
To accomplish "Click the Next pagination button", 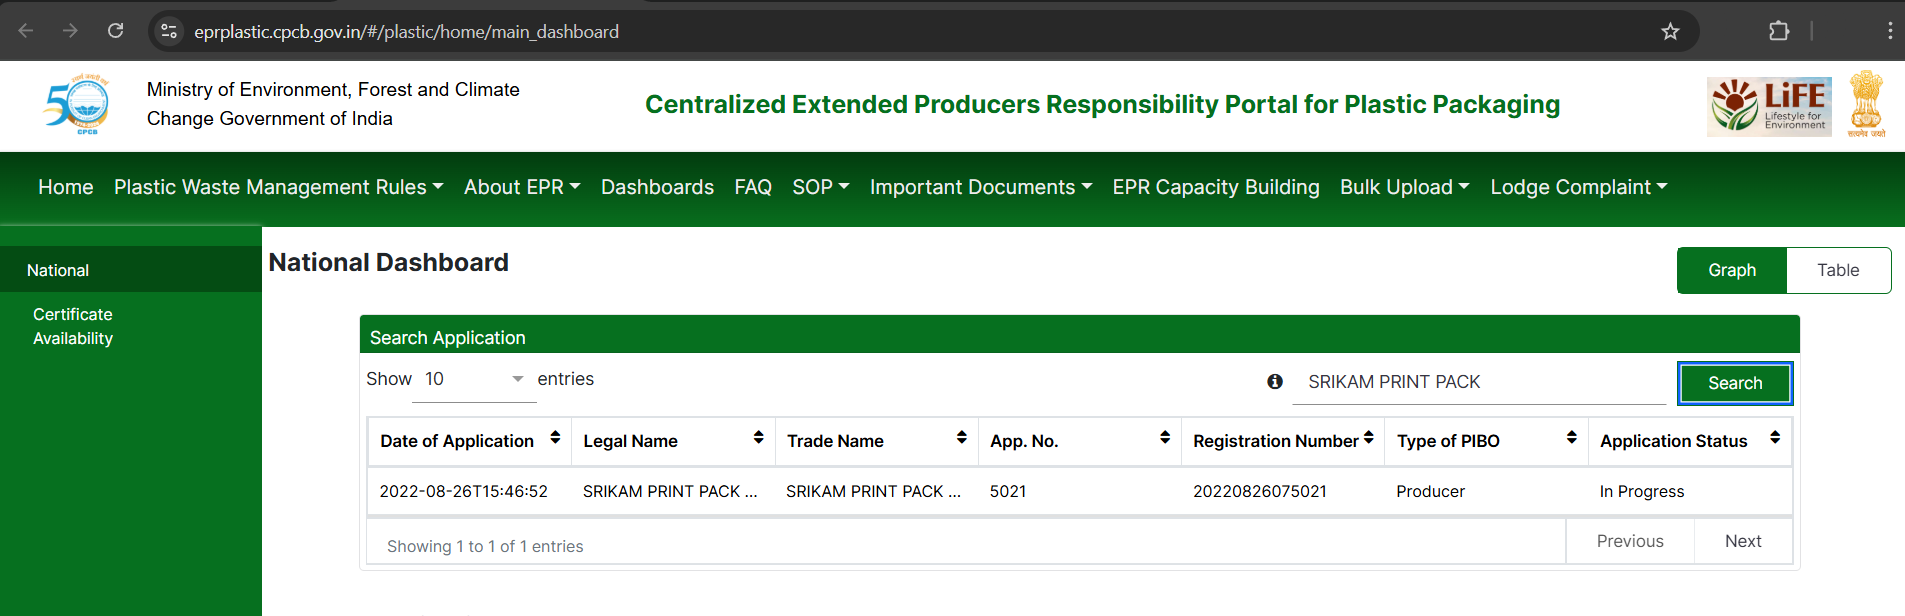I will point(1743,541).
